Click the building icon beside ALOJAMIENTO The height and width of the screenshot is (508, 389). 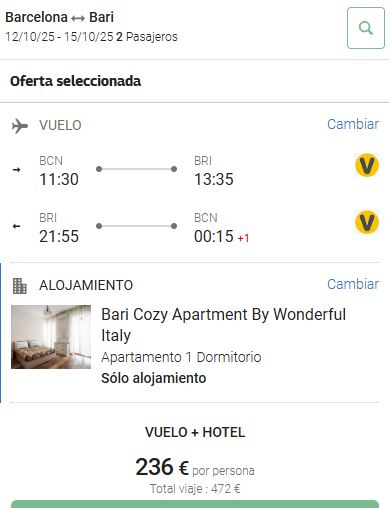[x=19, y=286]
